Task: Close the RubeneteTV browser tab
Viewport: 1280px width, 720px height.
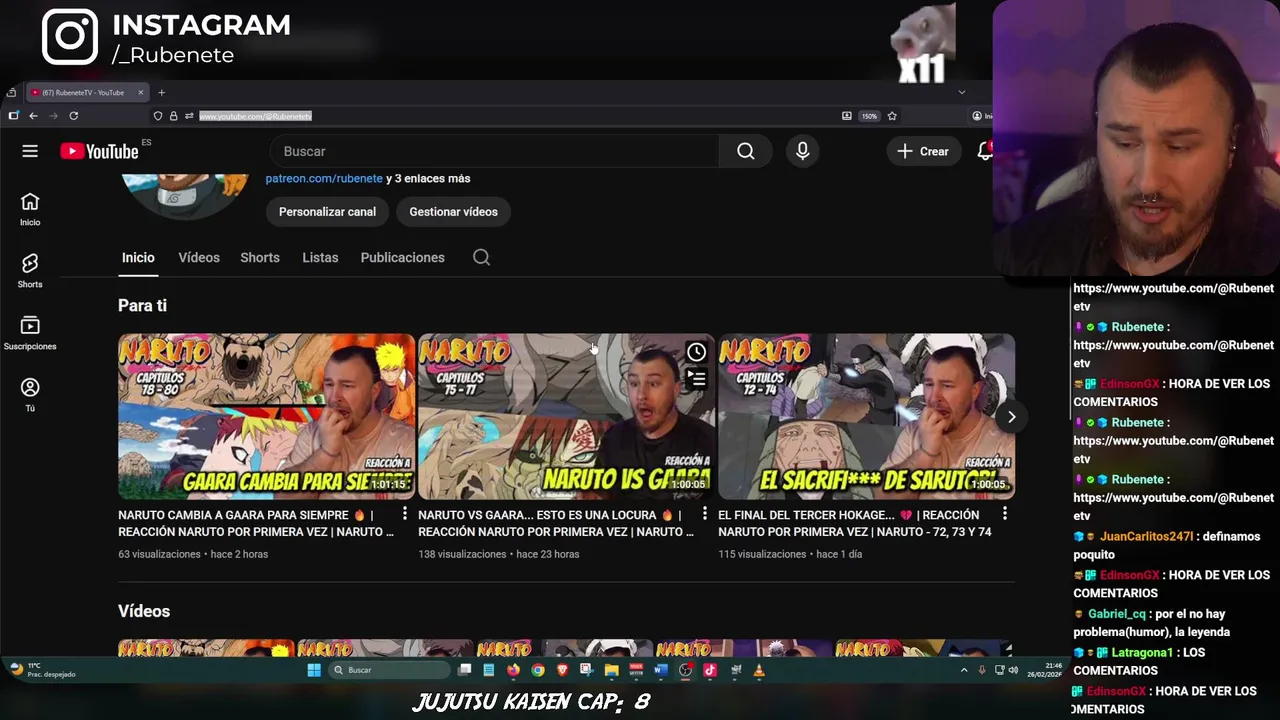Action: [x=141, y=93]
